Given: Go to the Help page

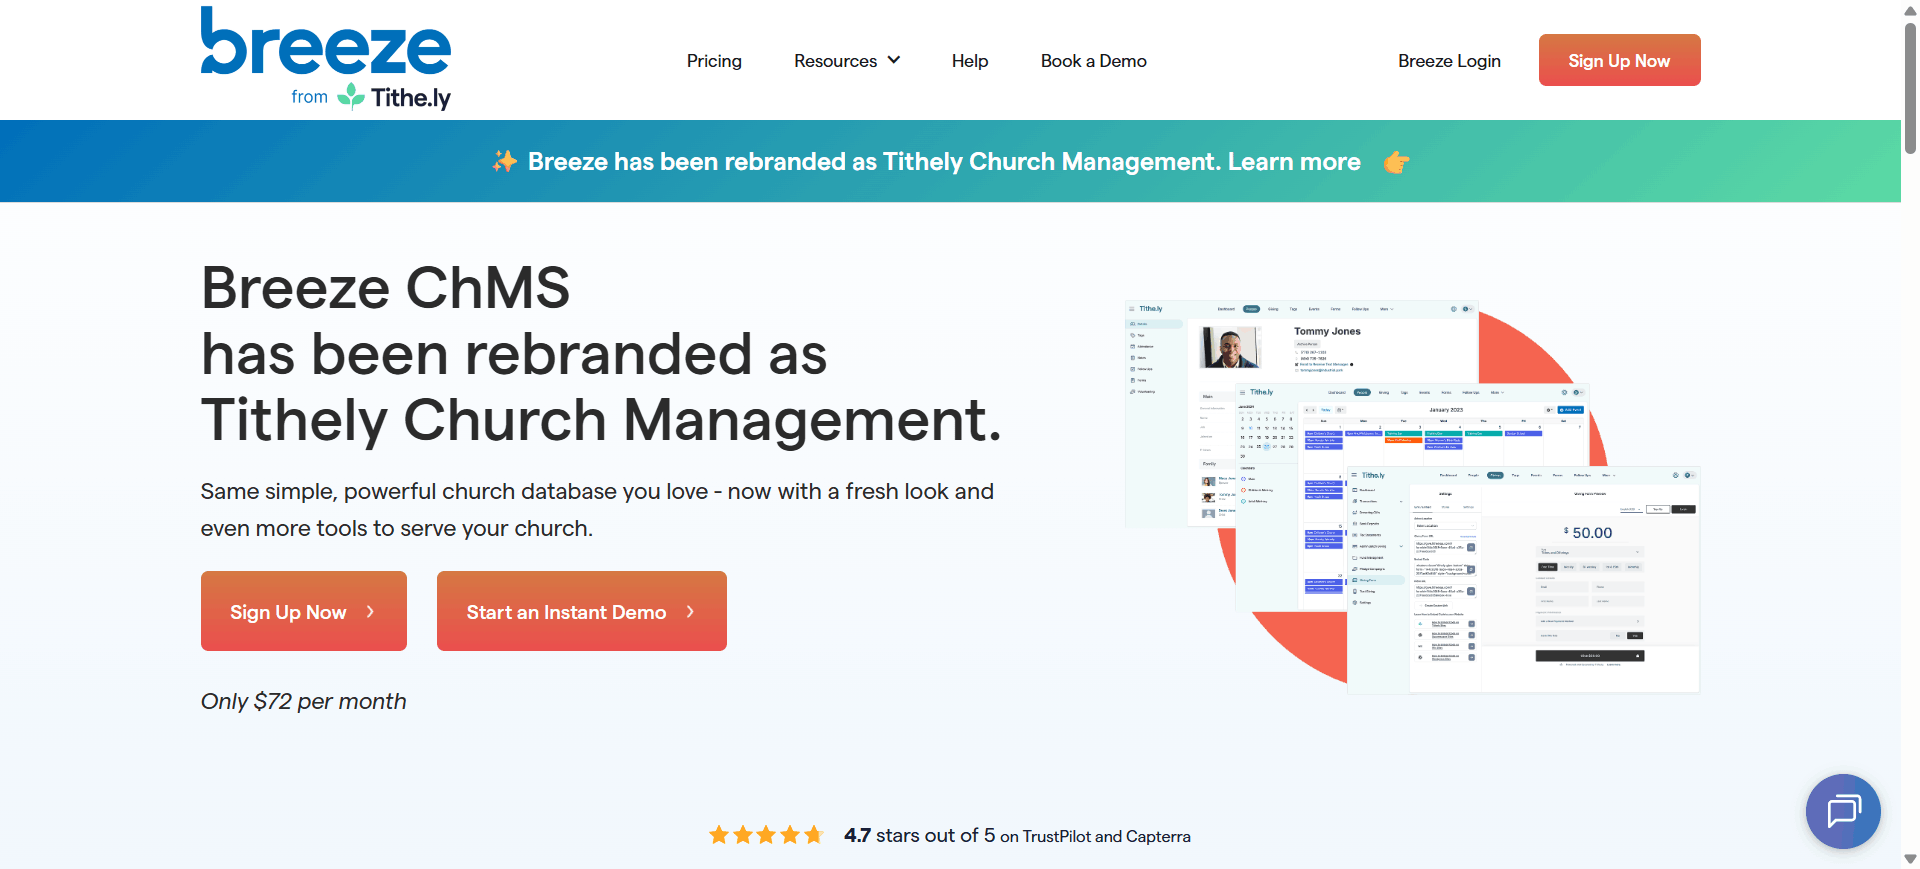Looking at the screenshot, I should coord(970,61).
